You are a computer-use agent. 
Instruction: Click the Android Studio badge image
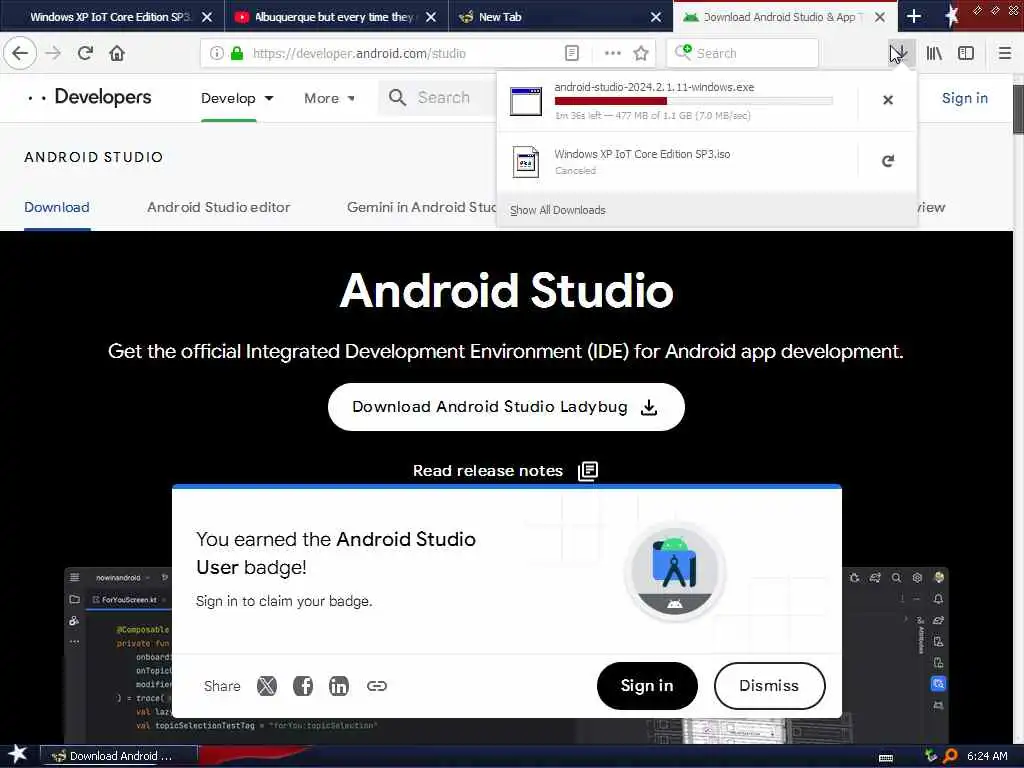(x=675, y=573)
